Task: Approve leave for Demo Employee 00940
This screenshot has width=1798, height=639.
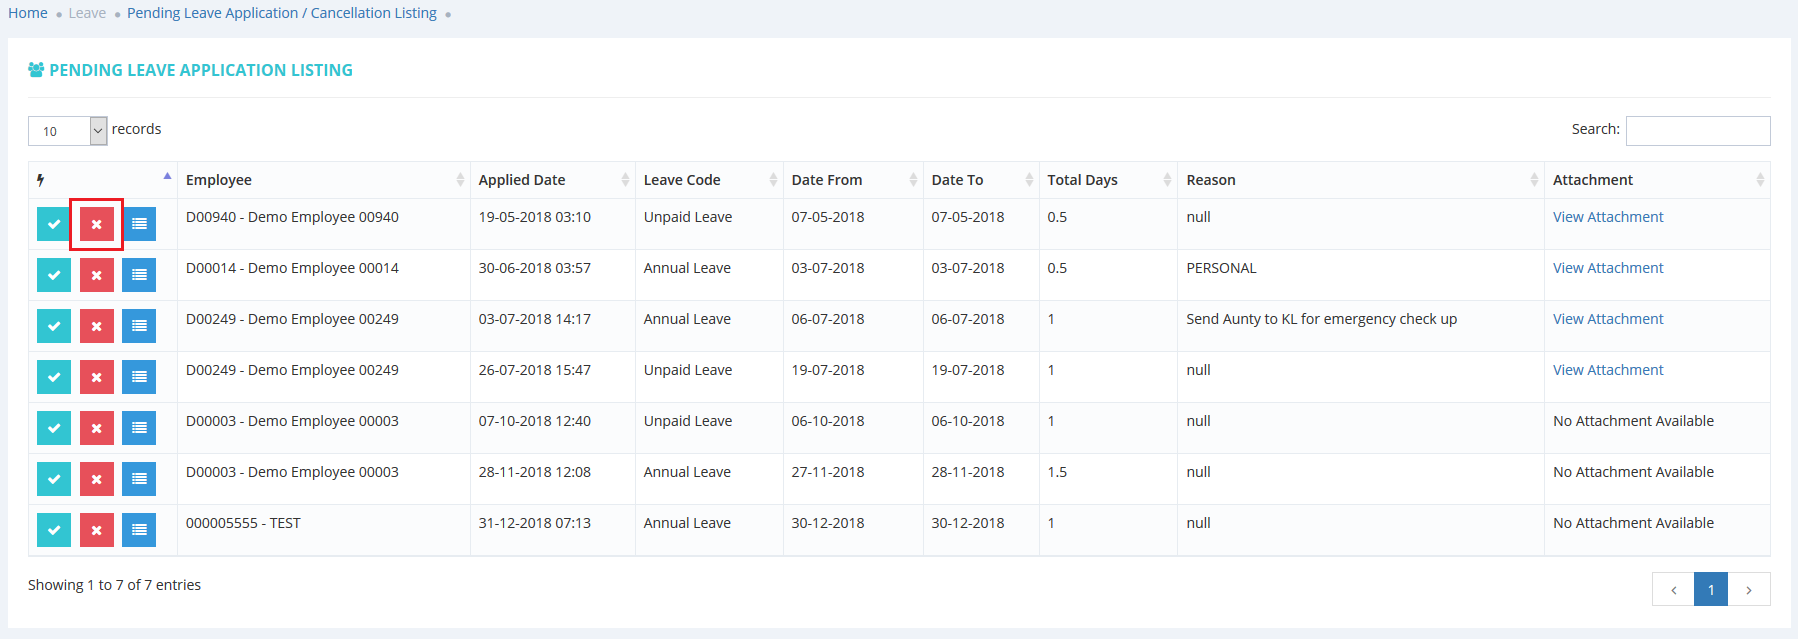Action: point(54,224)
